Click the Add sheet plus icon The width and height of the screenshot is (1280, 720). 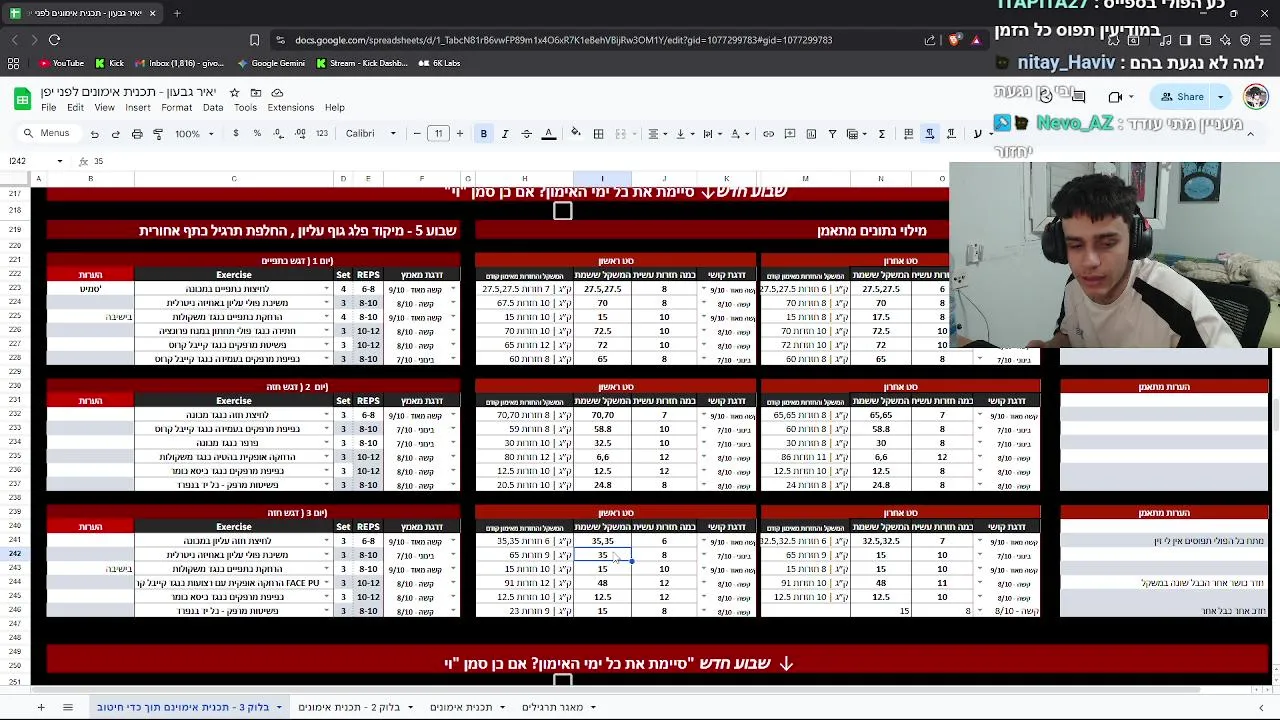[41, 707]
